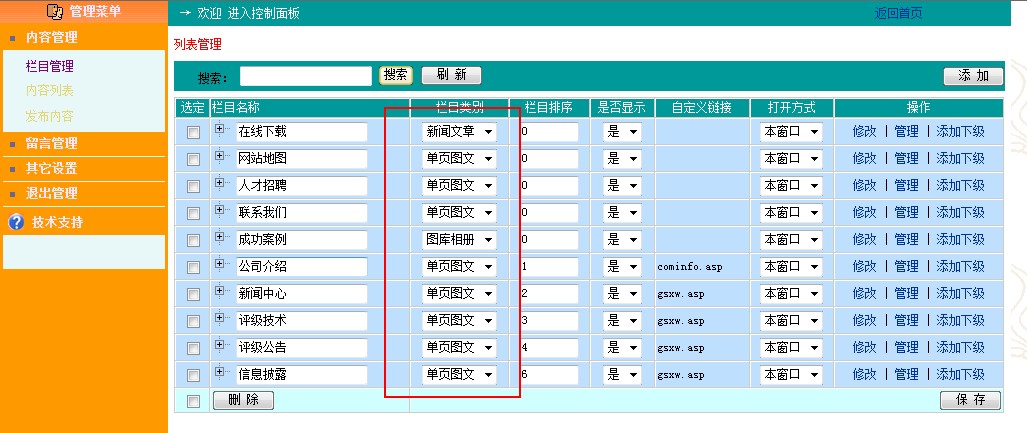
Task: Click 添加下级 link for 新闻中心 row
Action: pyautogui.click(x=960, y=293)
